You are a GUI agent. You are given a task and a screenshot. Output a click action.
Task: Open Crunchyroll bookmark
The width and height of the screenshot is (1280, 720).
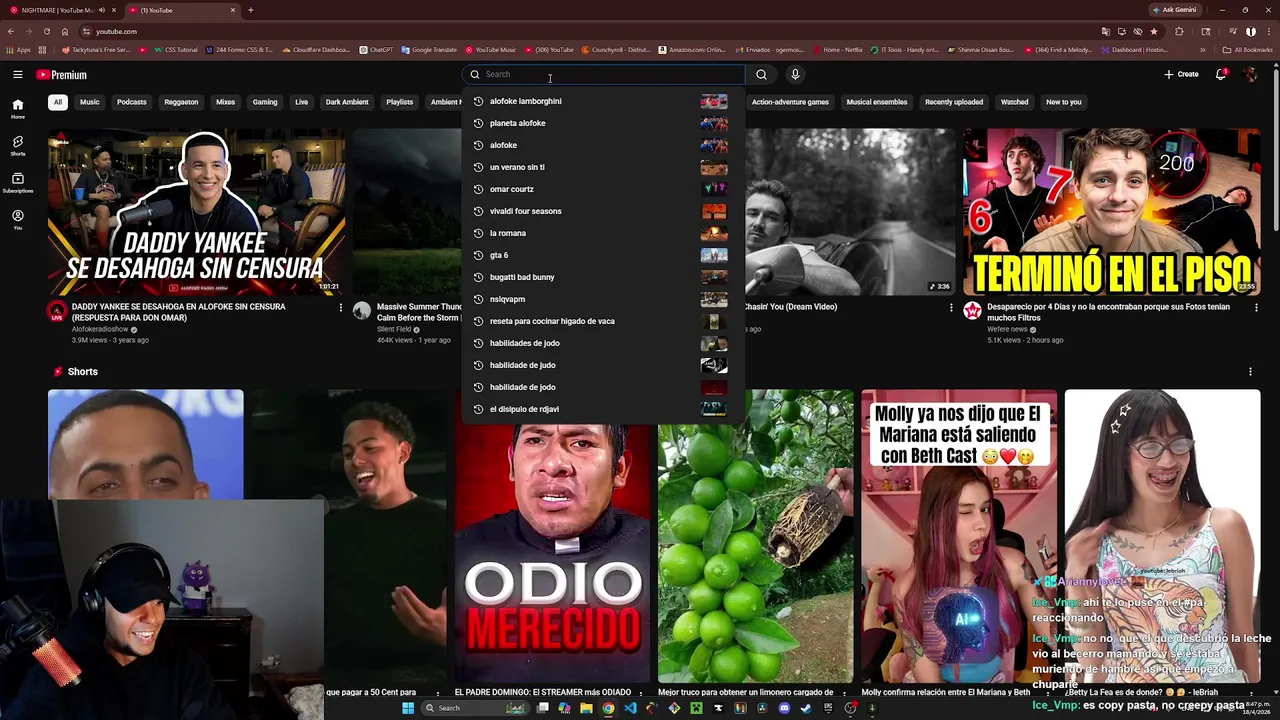pyautogui.click(x=618, y=50)
